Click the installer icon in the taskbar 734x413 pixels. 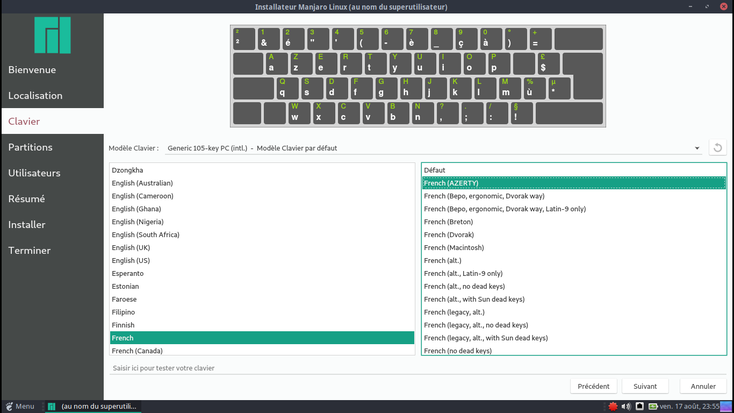pos(51,406)
